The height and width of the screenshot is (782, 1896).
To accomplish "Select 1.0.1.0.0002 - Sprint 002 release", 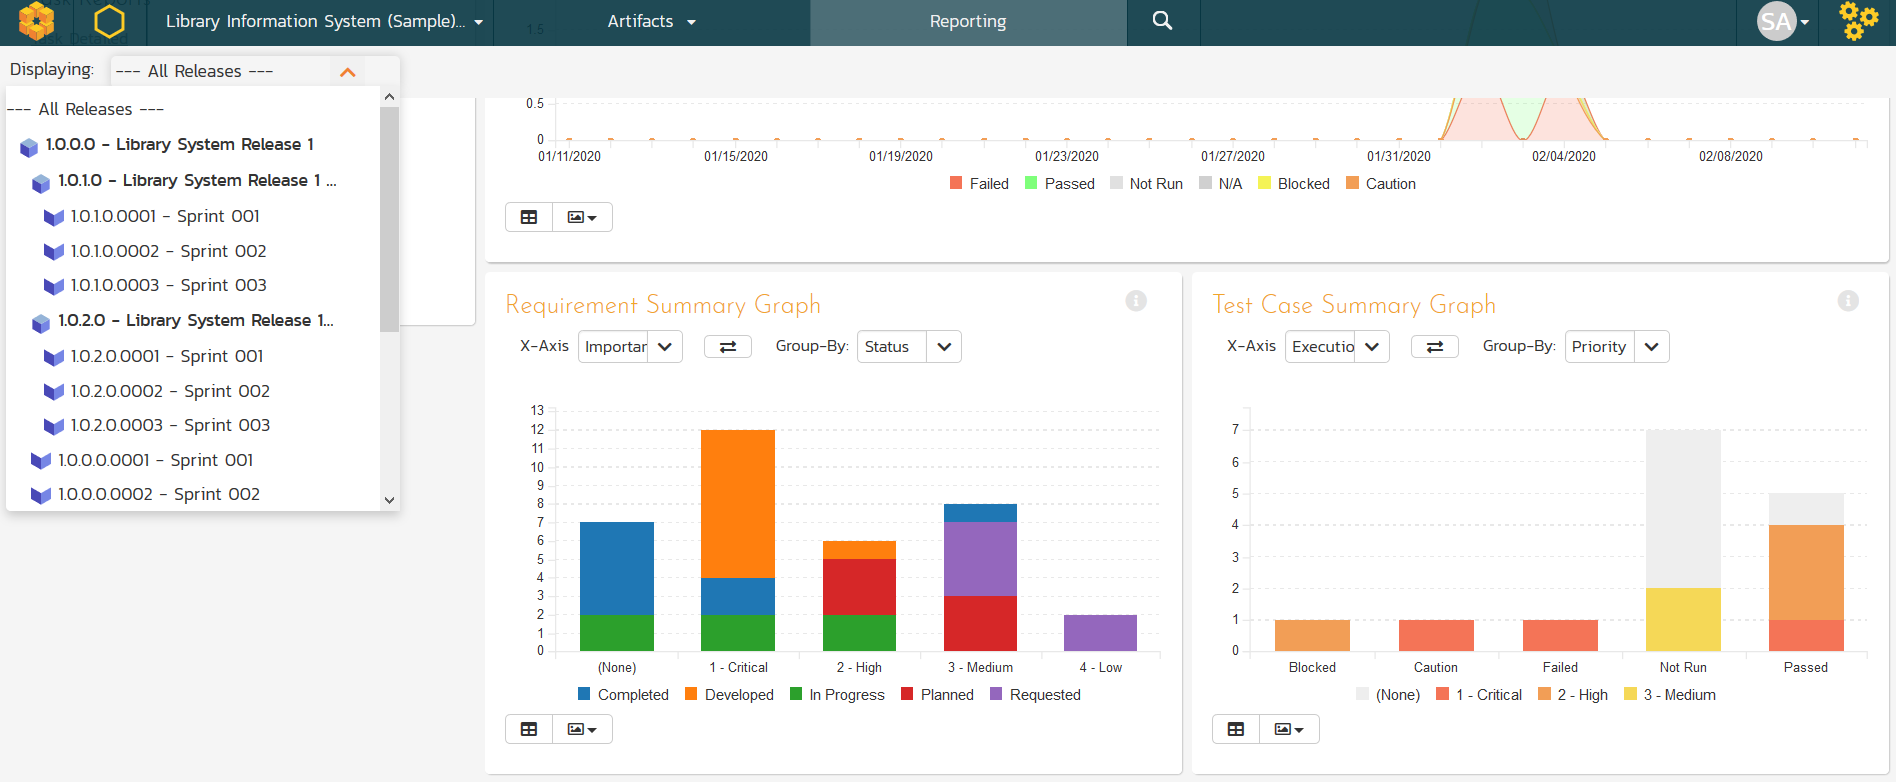I will point(168,251).
